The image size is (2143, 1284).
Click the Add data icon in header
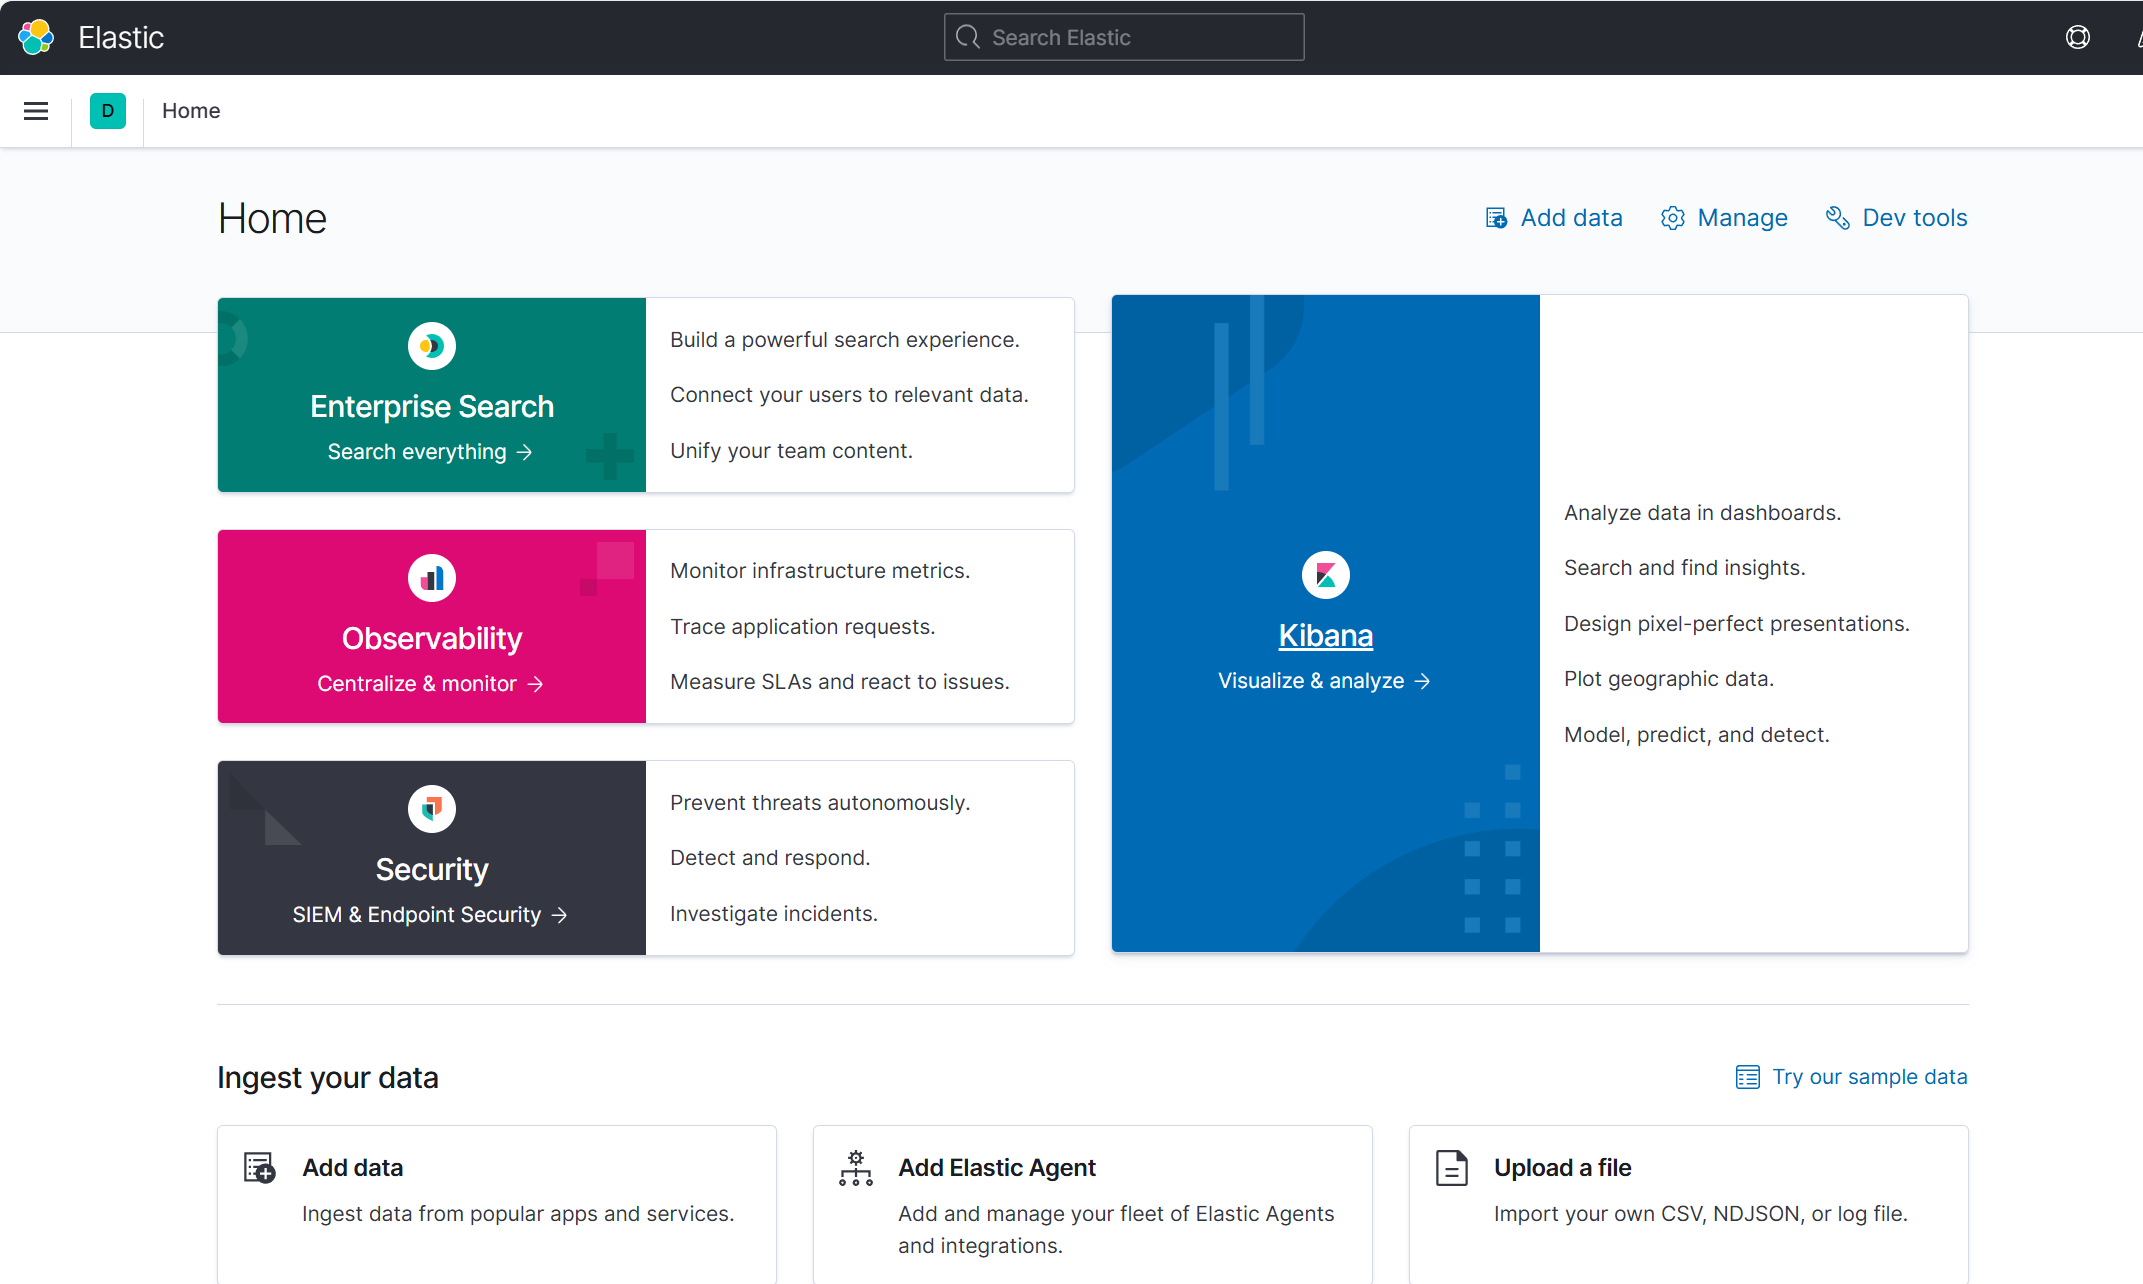[1496, 218]
